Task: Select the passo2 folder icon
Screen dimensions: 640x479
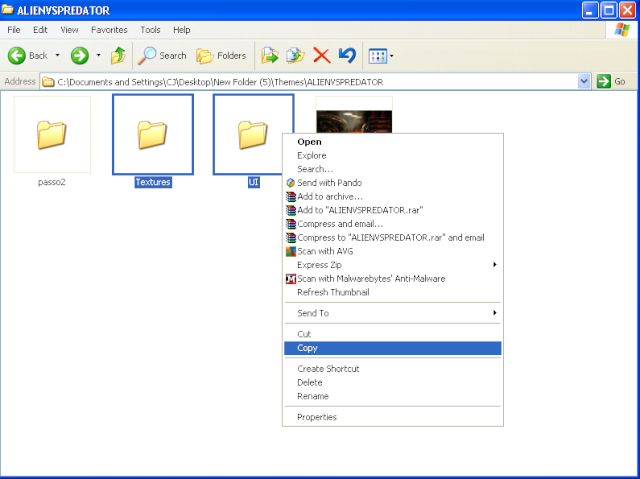Action: (52, 134)
